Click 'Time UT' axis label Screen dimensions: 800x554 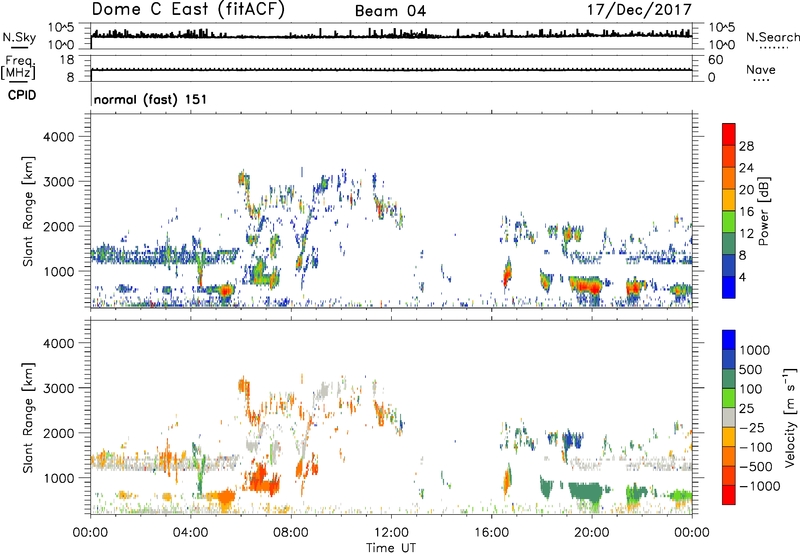[x=391, y=547]
